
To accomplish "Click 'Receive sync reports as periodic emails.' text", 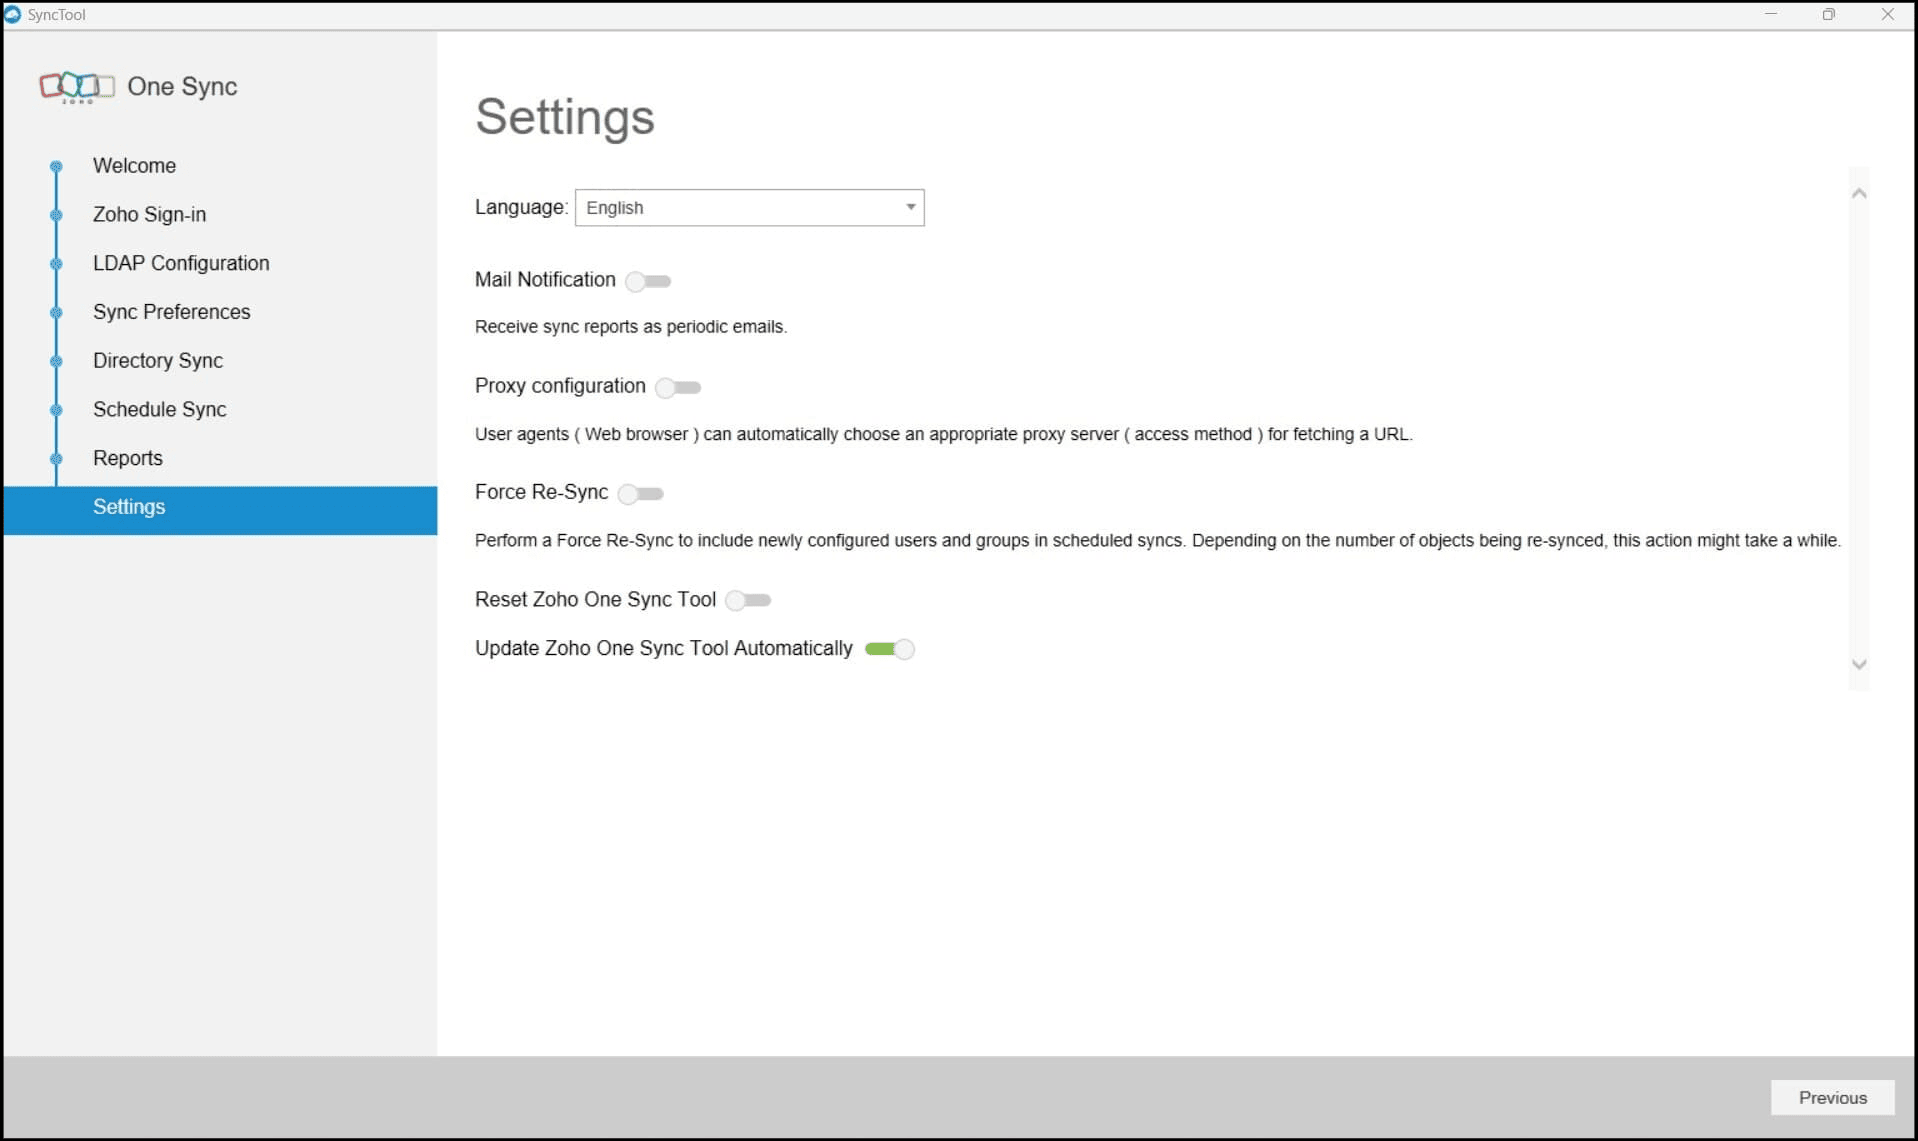I will [x=631, y=327].
